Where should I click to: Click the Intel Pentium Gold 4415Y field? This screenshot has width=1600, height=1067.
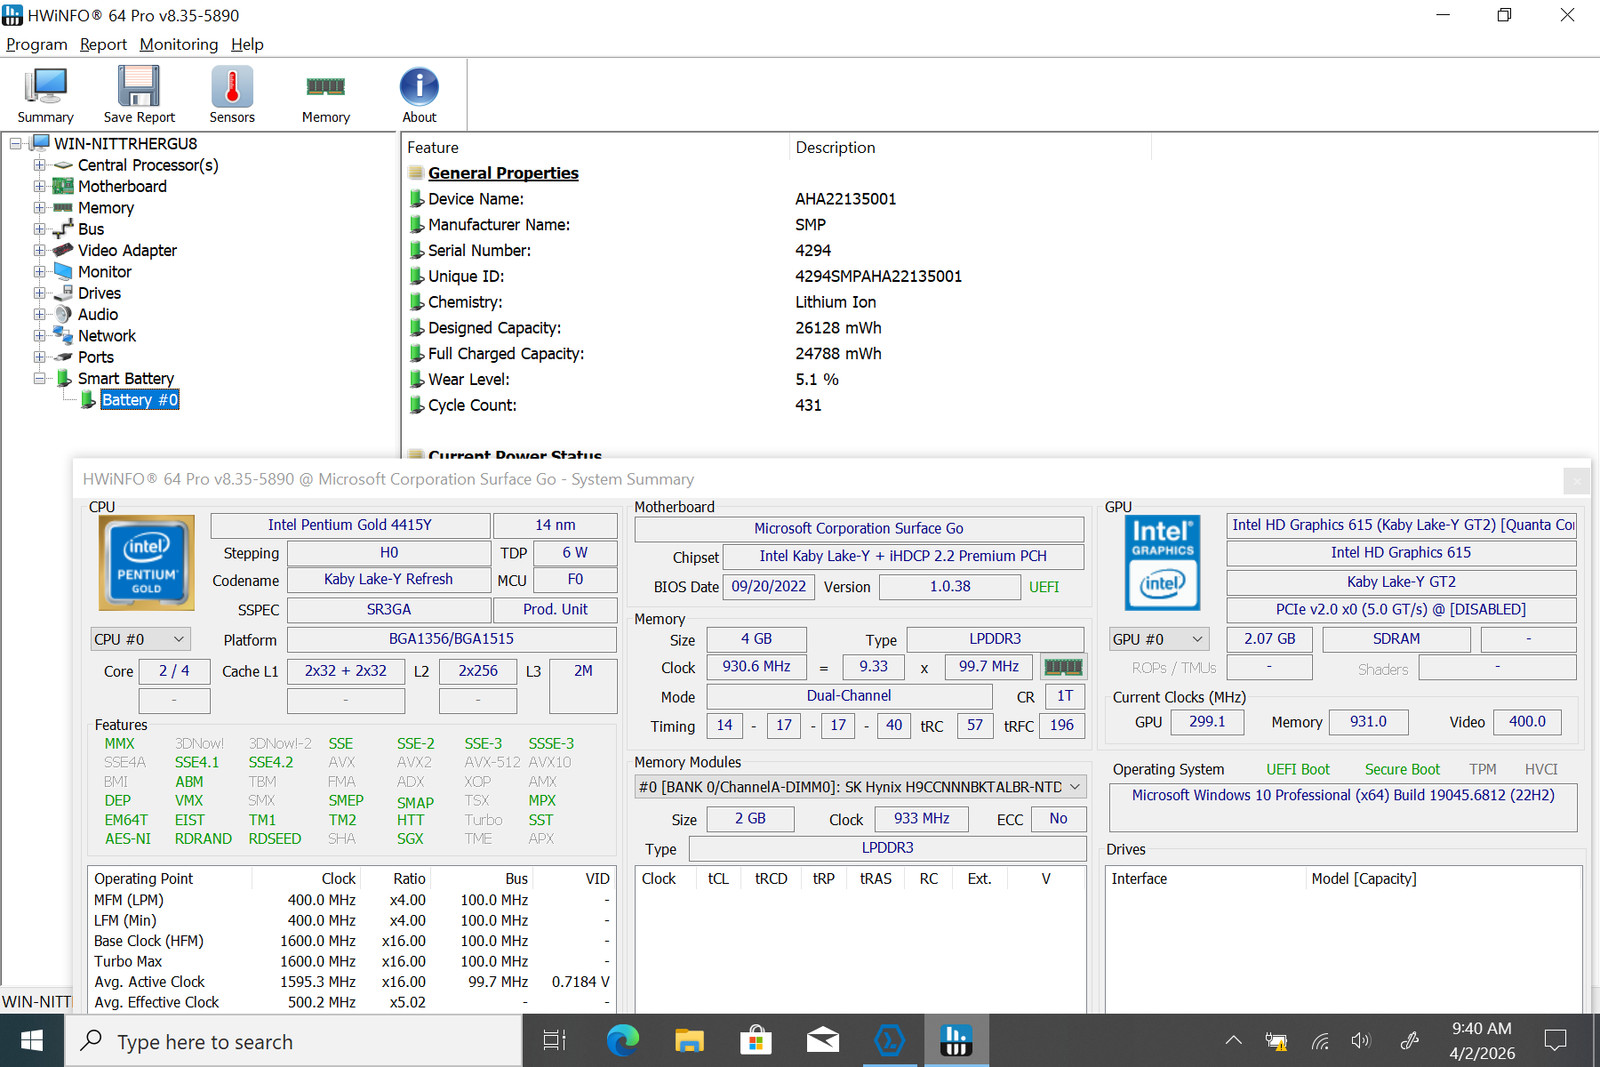(350, 525)
